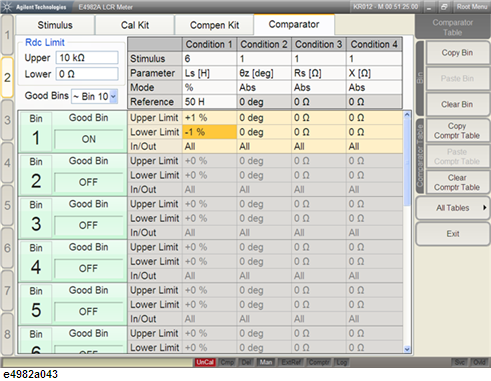This screenshot has width=491, height=381.
Task: Switch to the Compen Kit tab
Action: click(214, 25)
